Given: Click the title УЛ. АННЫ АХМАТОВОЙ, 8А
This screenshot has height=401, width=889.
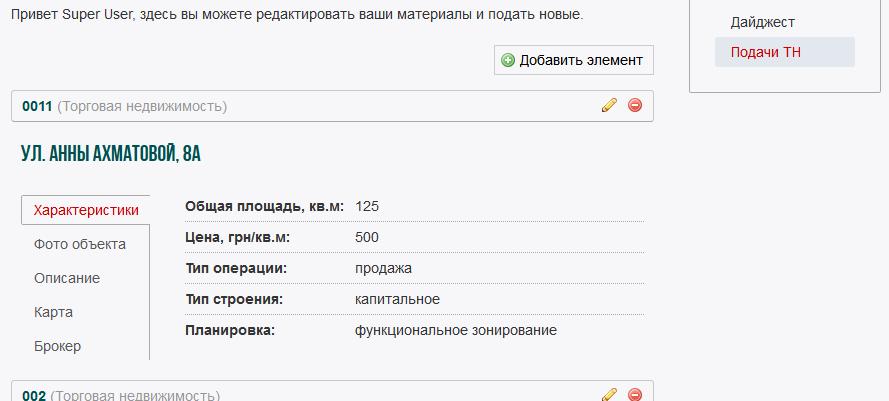Looking at the screenshot, I should [111, 154].
